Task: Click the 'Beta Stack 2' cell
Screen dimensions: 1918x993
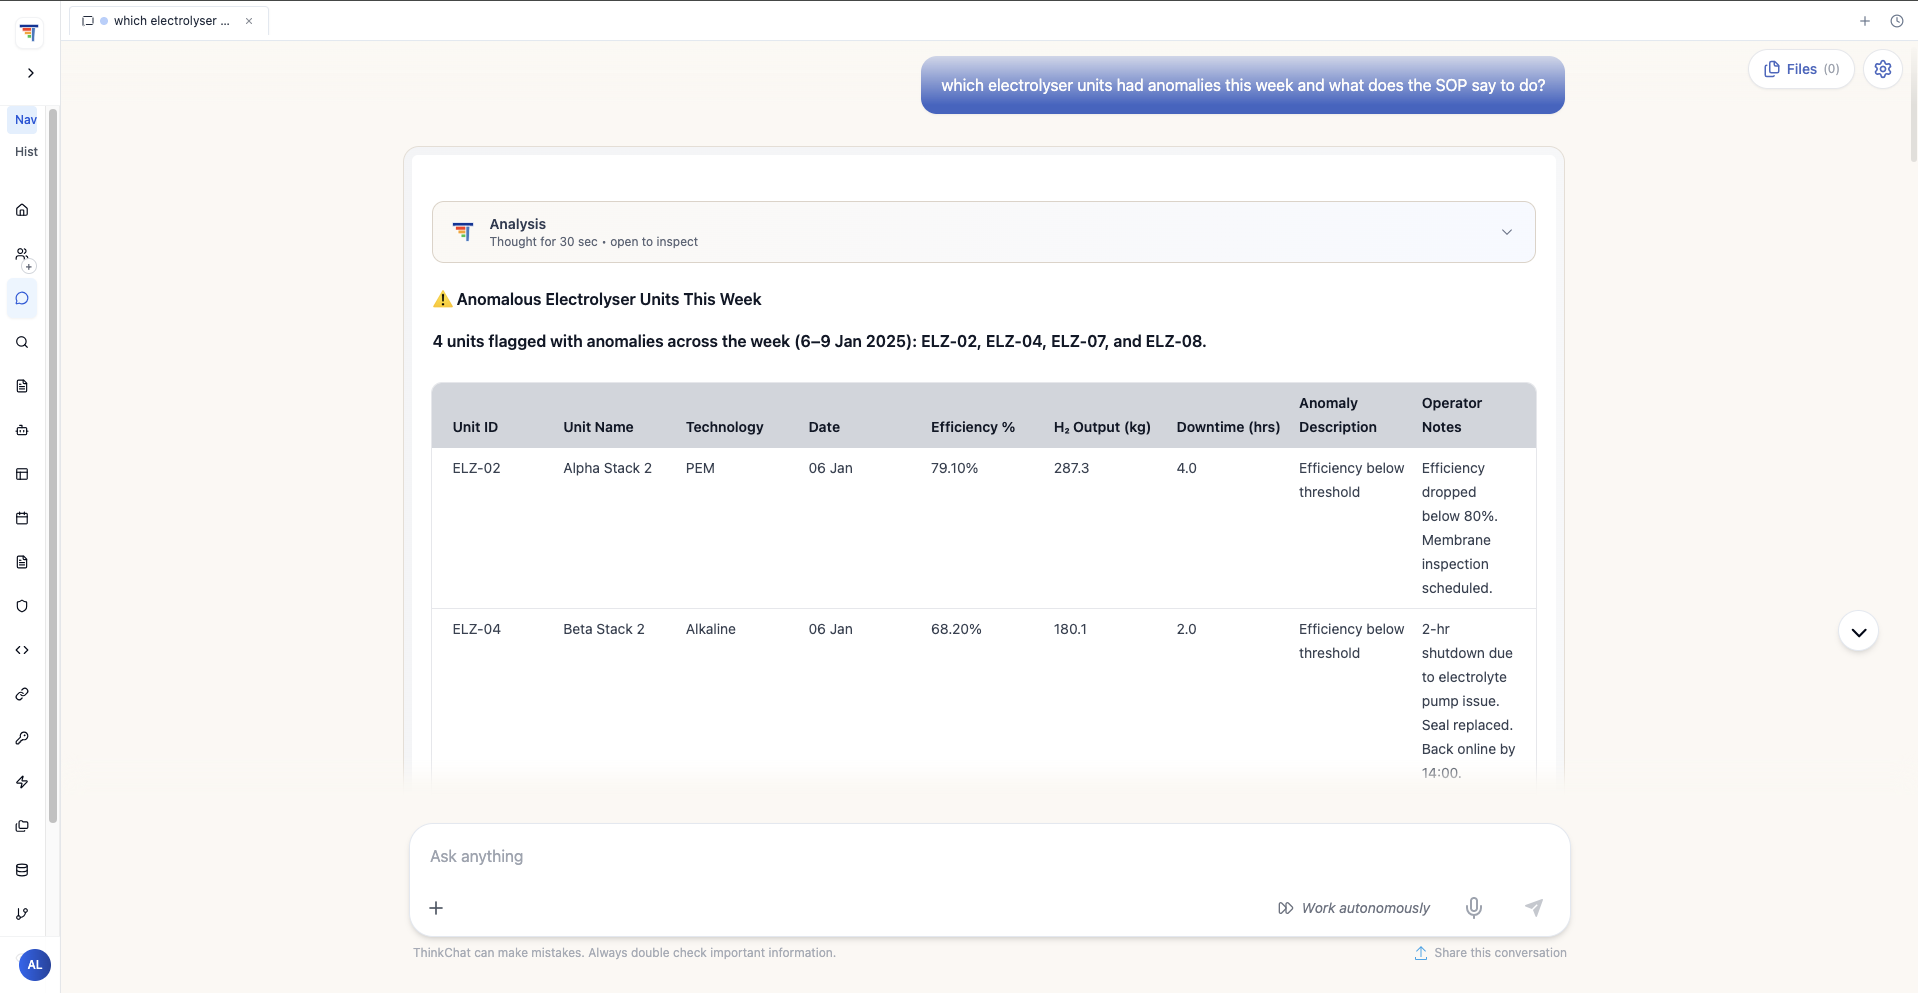Action: click(x=604, y=629)
